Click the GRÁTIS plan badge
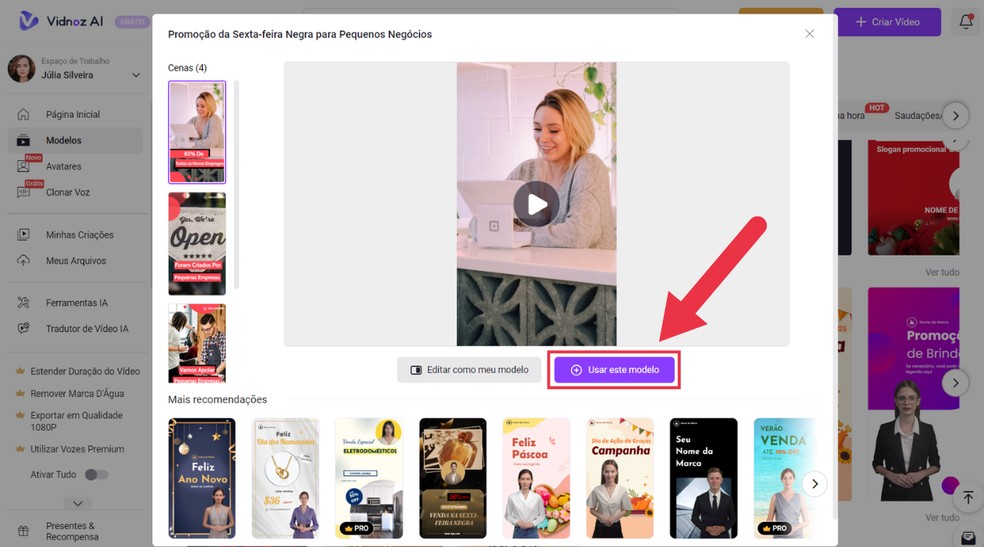This screenshot has width=984, height=547. click(132, 21)
